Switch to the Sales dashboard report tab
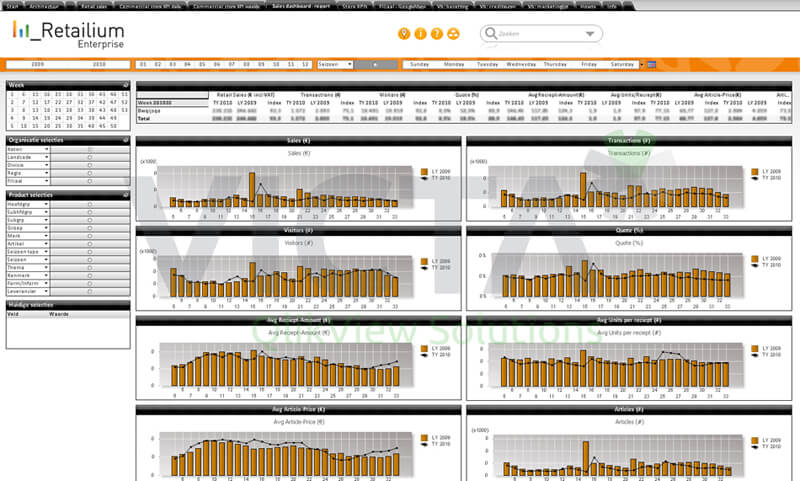Viewport: 800px width, 481px height. click(301, 6)
